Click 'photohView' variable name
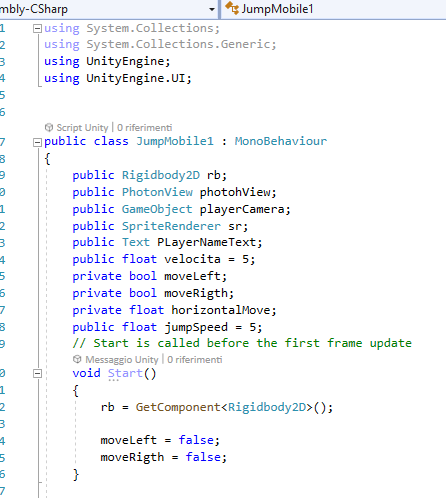446x498 pixels. pyautogui.click(x=236, y=192)
